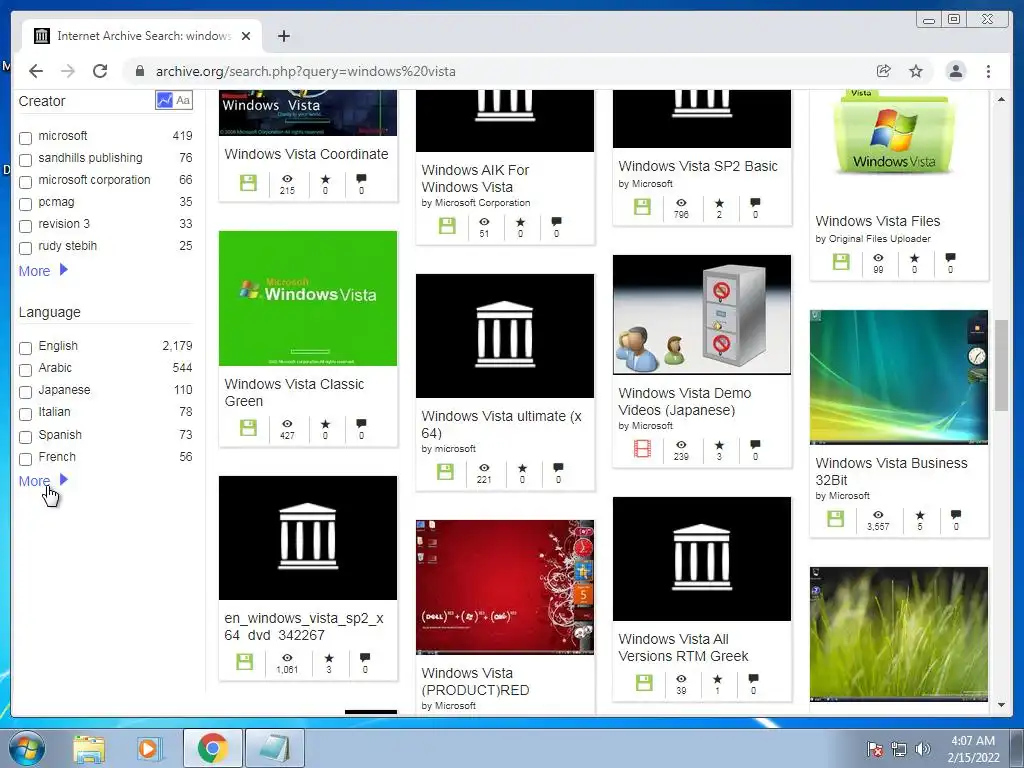The height and width of the screenshot is (768, 1024).
Task: Reload the archive.org search page
Action: [100, 71]
